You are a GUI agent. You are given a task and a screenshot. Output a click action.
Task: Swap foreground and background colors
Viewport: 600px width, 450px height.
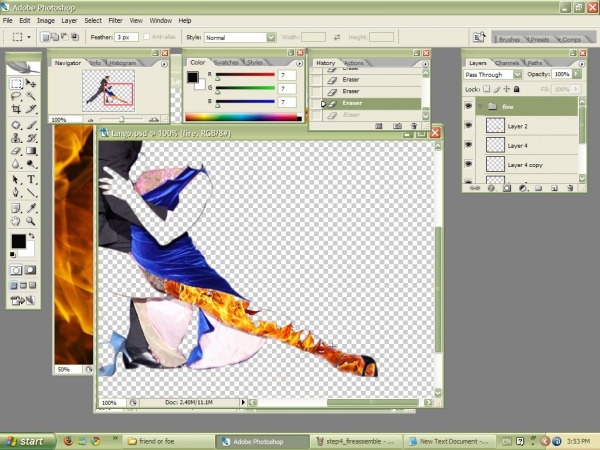31,236
